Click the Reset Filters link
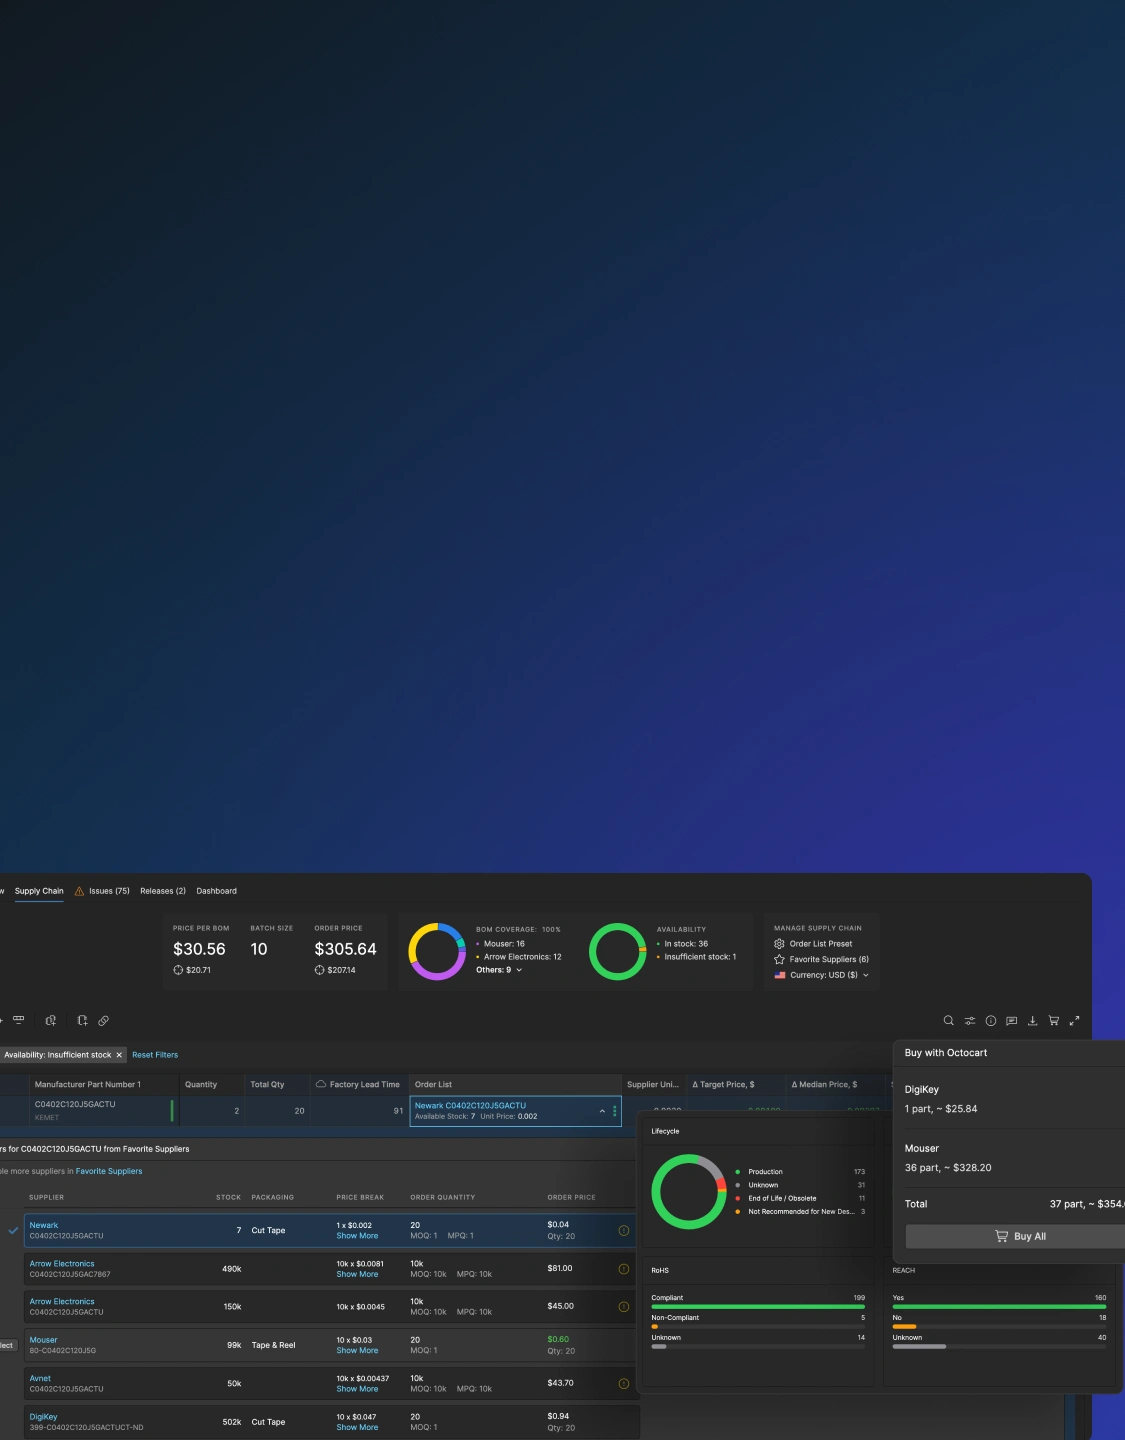 155,1055
